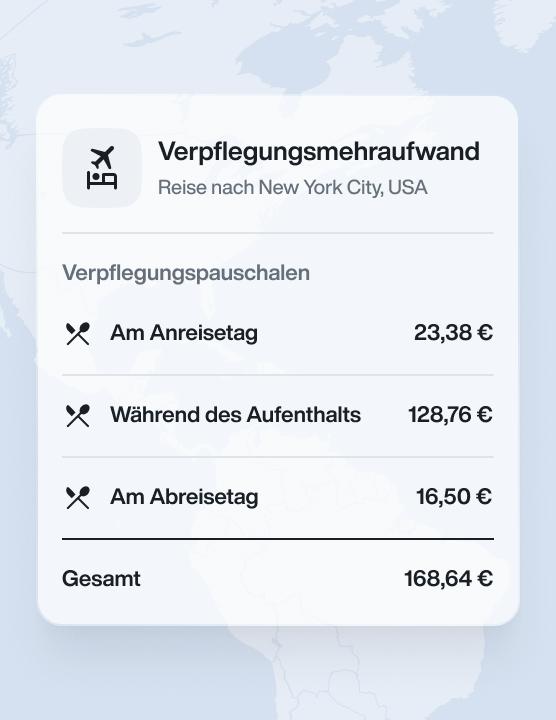Select the Am Abreisetag row label

184,497
